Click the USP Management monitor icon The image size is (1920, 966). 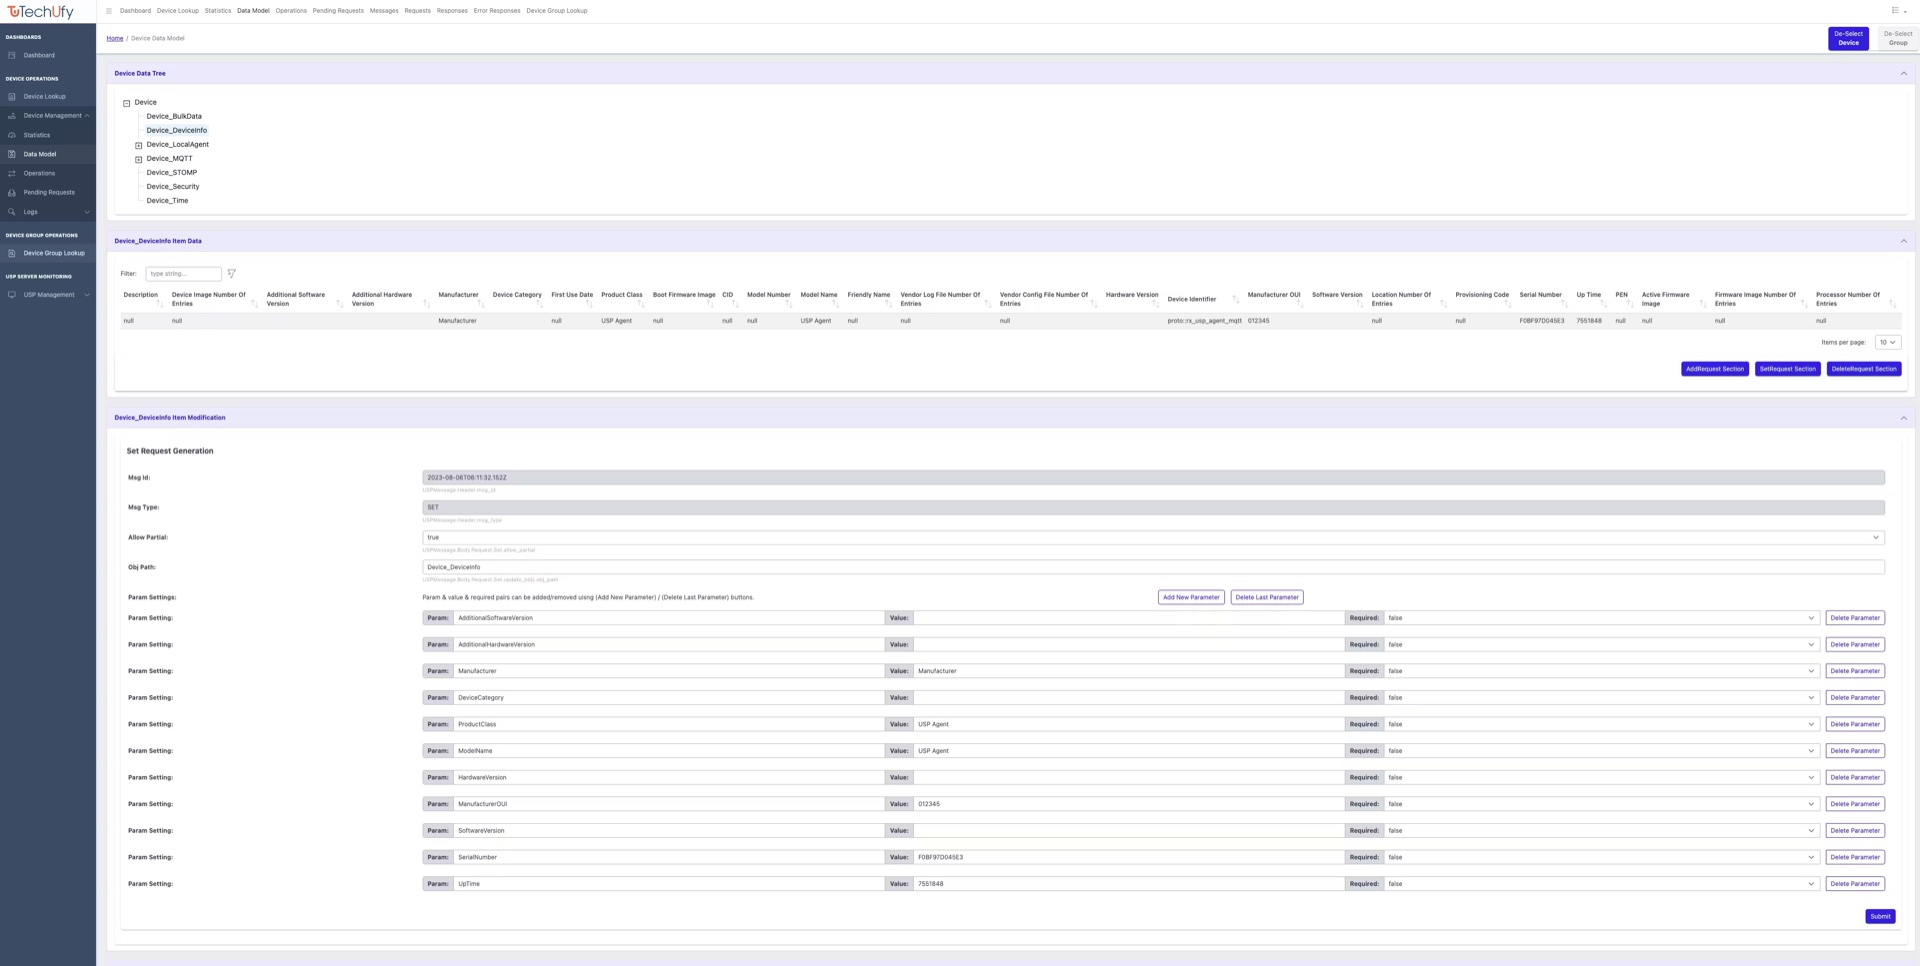point(12,295)
